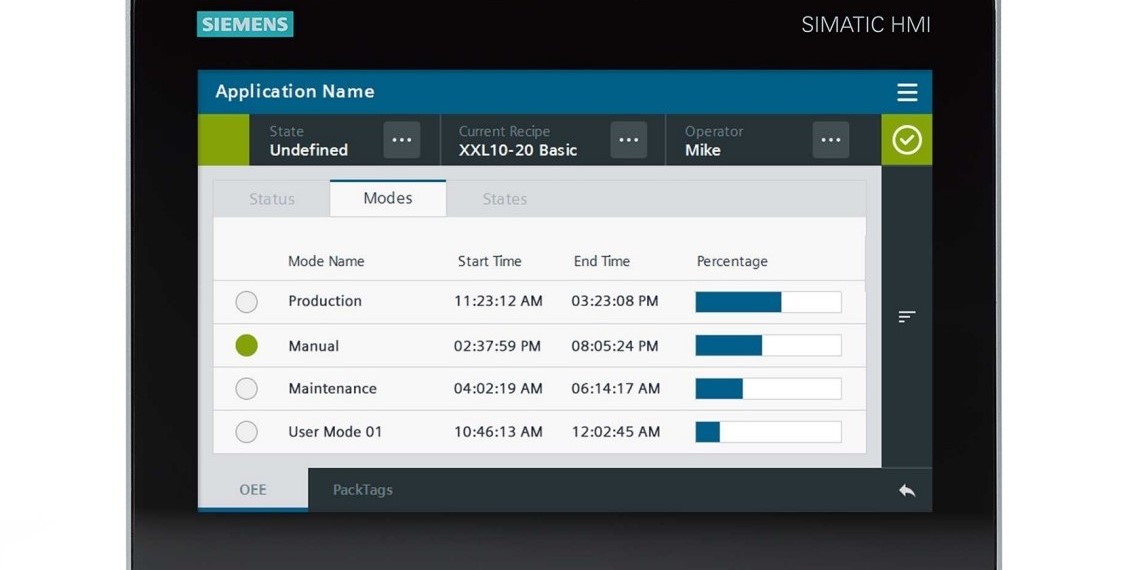Select the Production mode radio button
The height and width of the screenshot is (570, 1125).
tap(246, 302)
